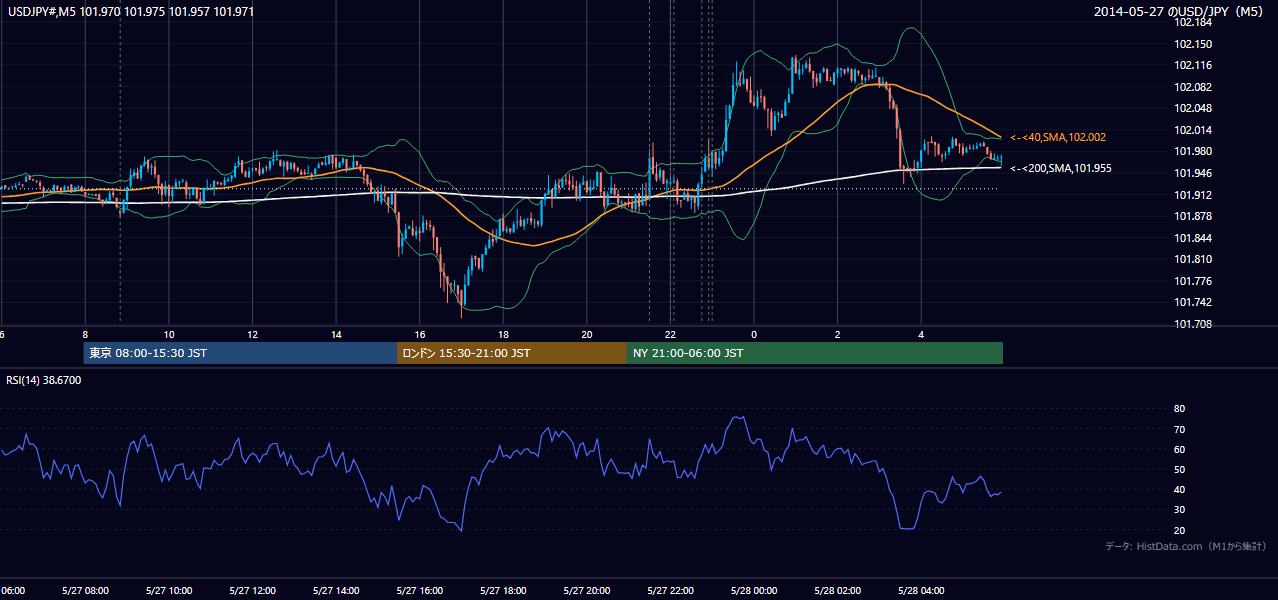Click RSI scale value 30

(x=1179, y=509)
